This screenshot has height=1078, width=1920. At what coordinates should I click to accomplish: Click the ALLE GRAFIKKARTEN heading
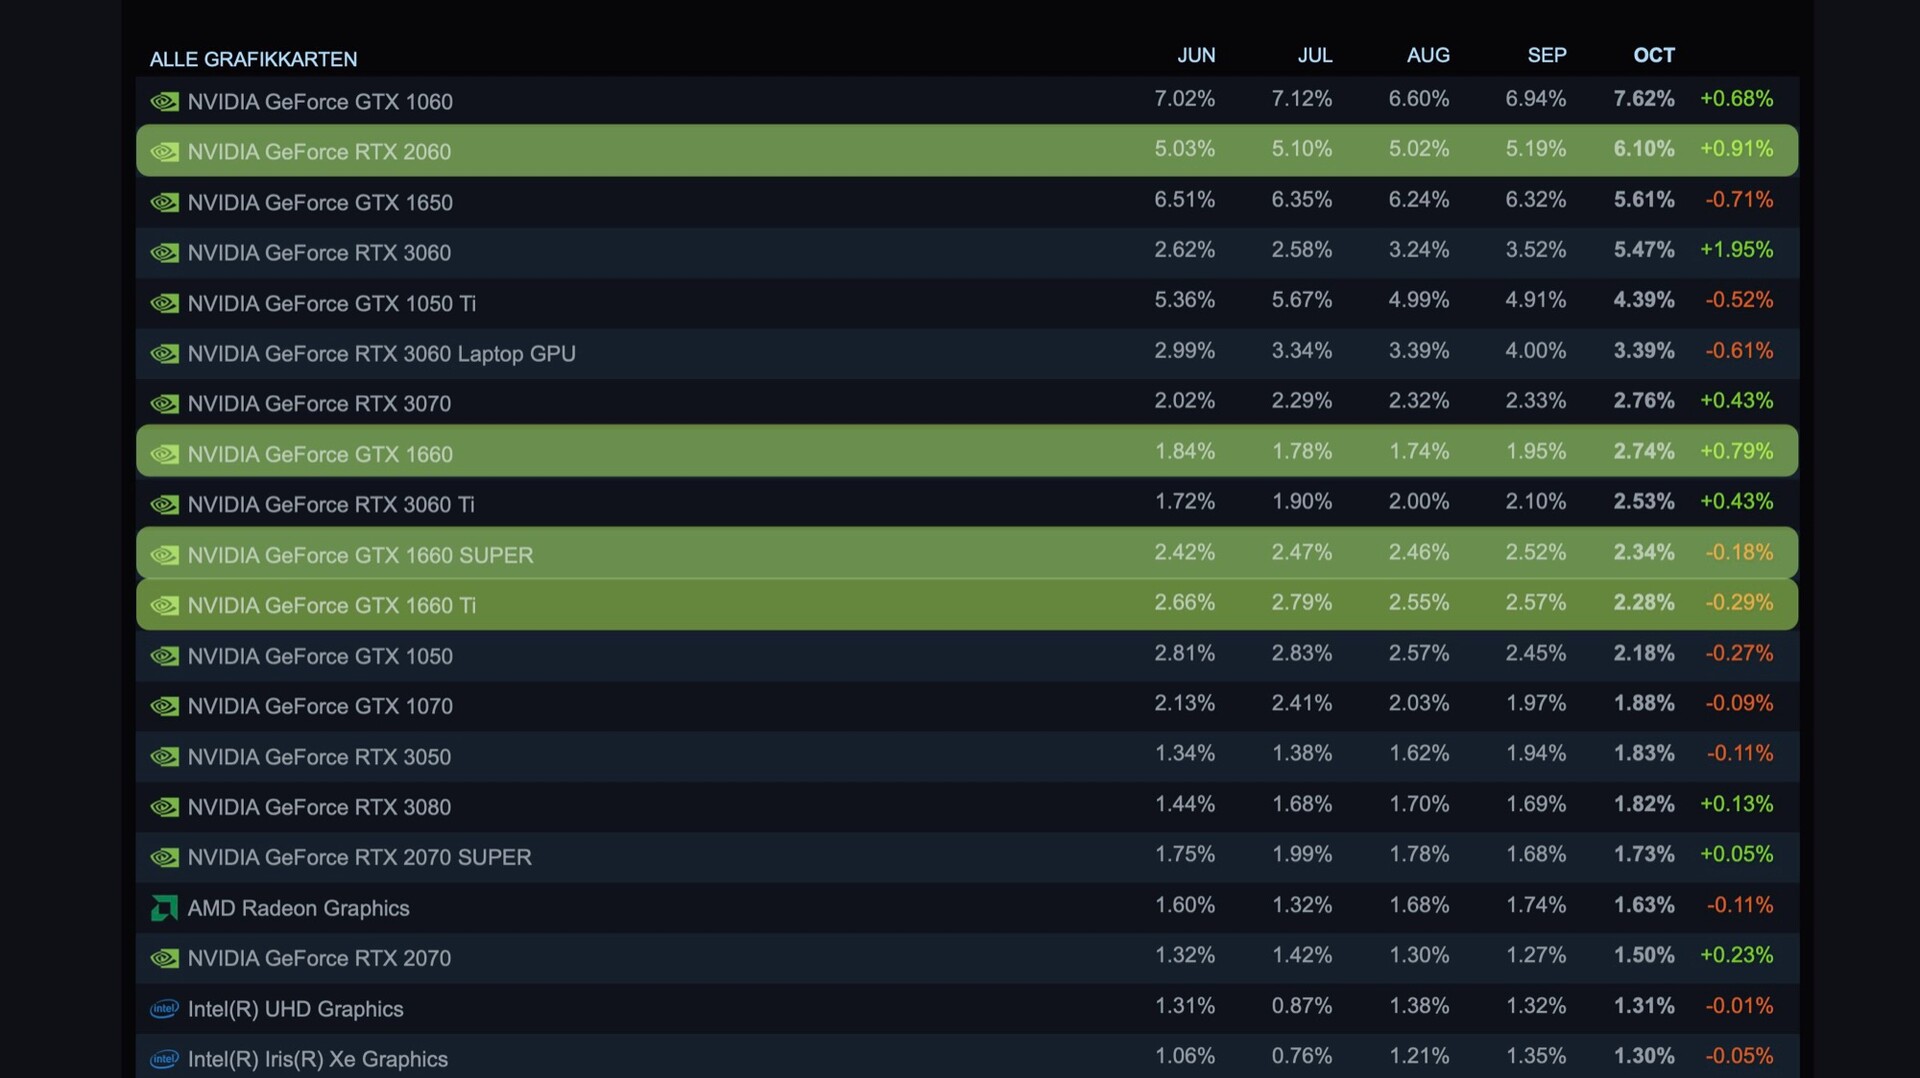[x=253, y=60]
